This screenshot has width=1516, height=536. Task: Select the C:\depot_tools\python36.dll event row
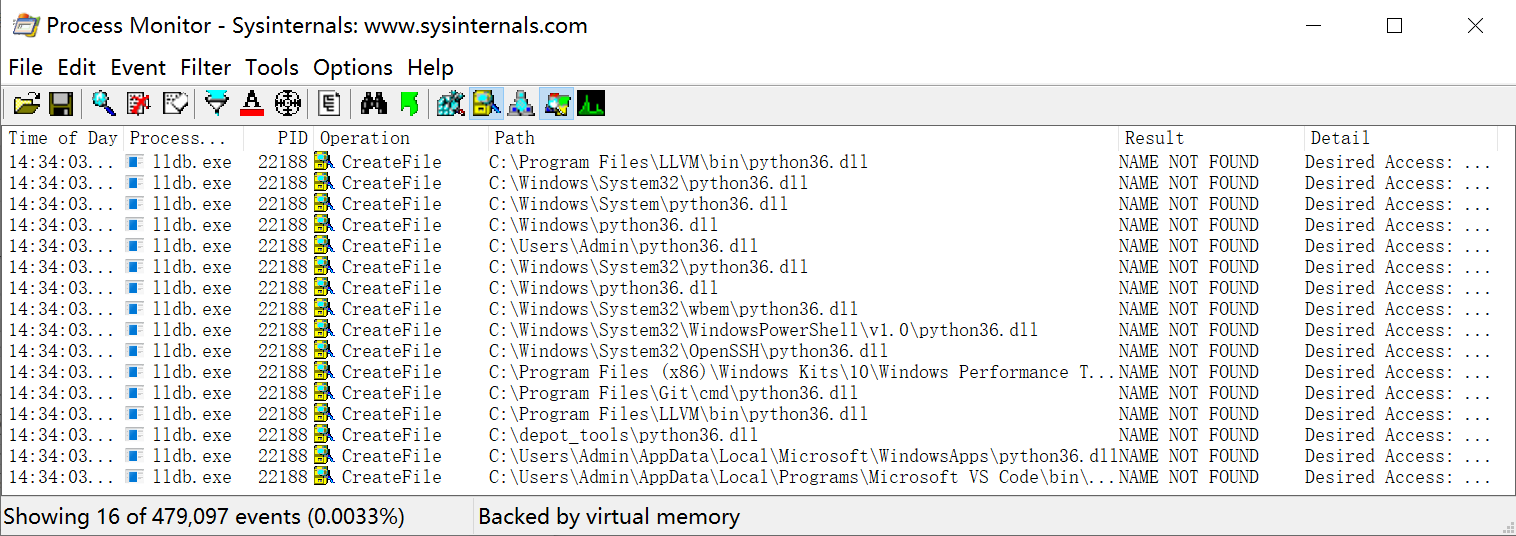click(758, 435)
